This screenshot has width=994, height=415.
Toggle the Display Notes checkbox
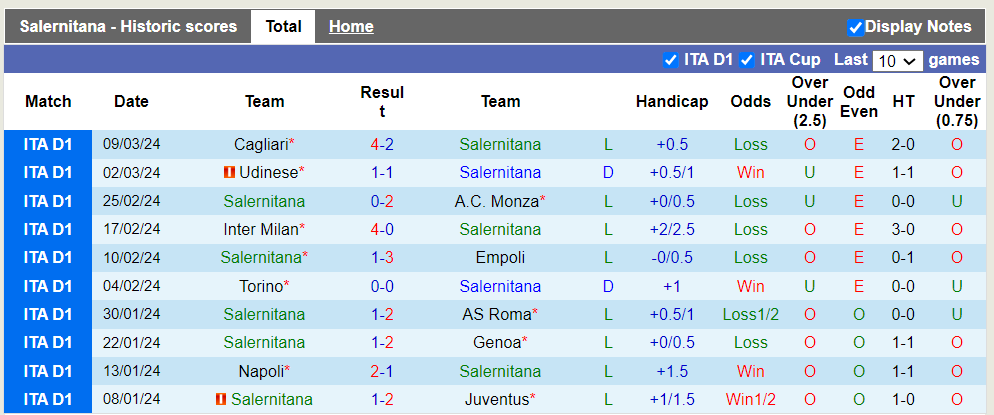pos(855,27)
